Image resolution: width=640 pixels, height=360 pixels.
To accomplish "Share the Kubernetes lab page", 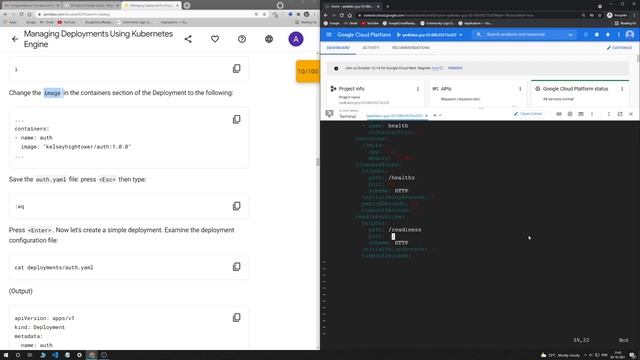I will pos(188,39).
